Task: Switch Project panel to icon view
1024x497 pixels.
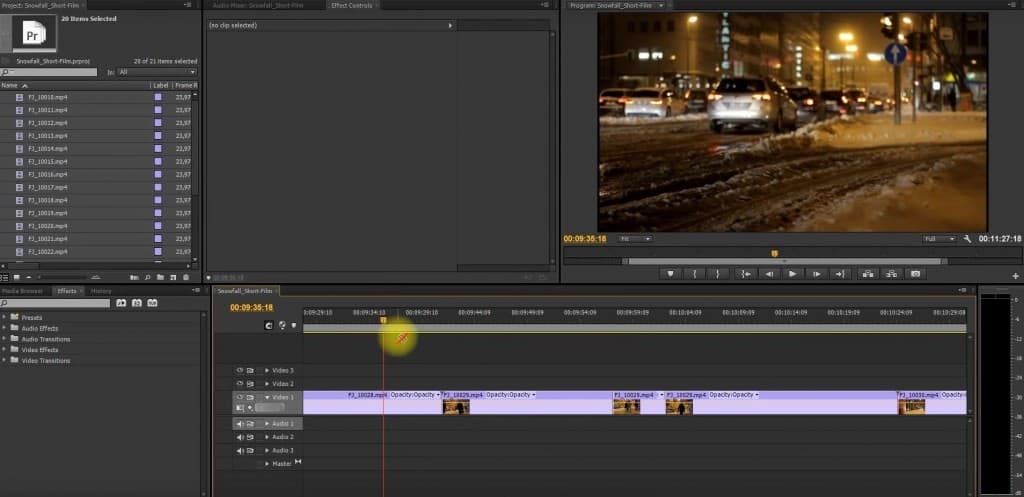Action: (x=16, y=278)
